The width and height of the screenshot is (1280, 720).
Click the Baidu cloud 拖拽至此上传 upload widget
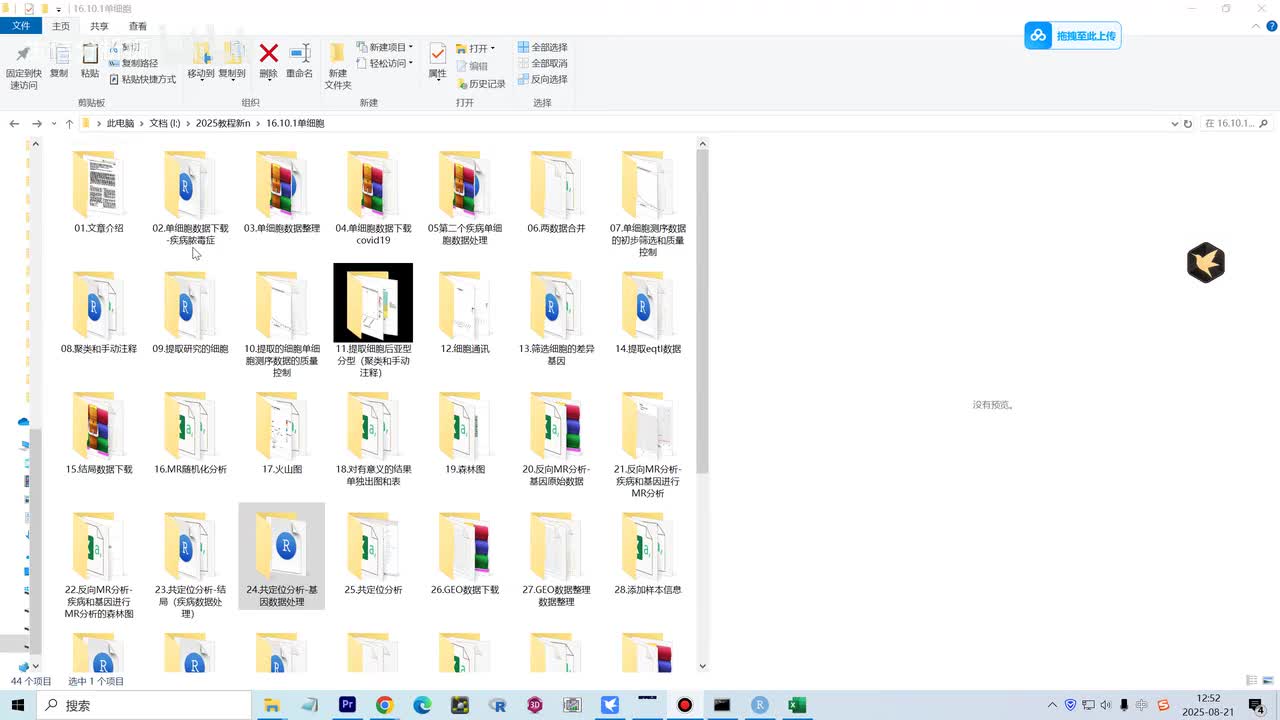(1072, 36)
